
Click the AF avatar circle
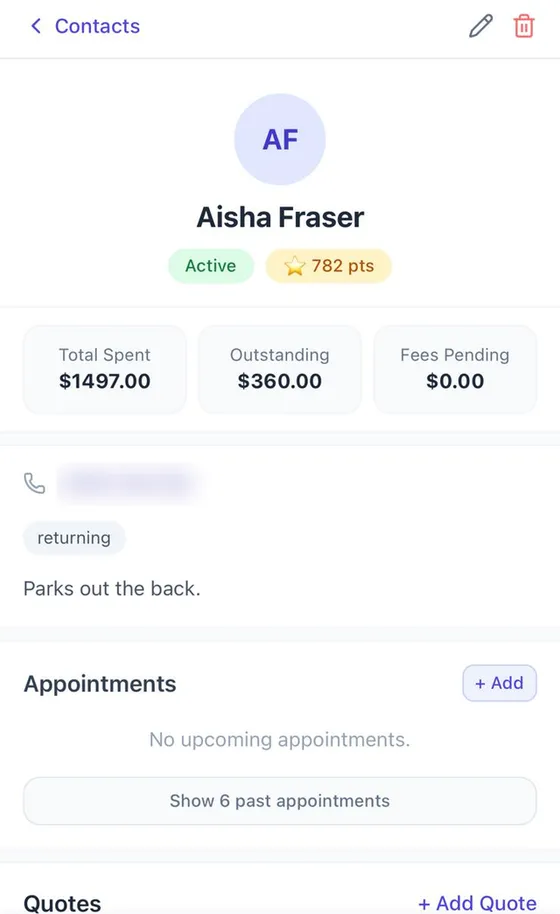(x=280, y=139)
